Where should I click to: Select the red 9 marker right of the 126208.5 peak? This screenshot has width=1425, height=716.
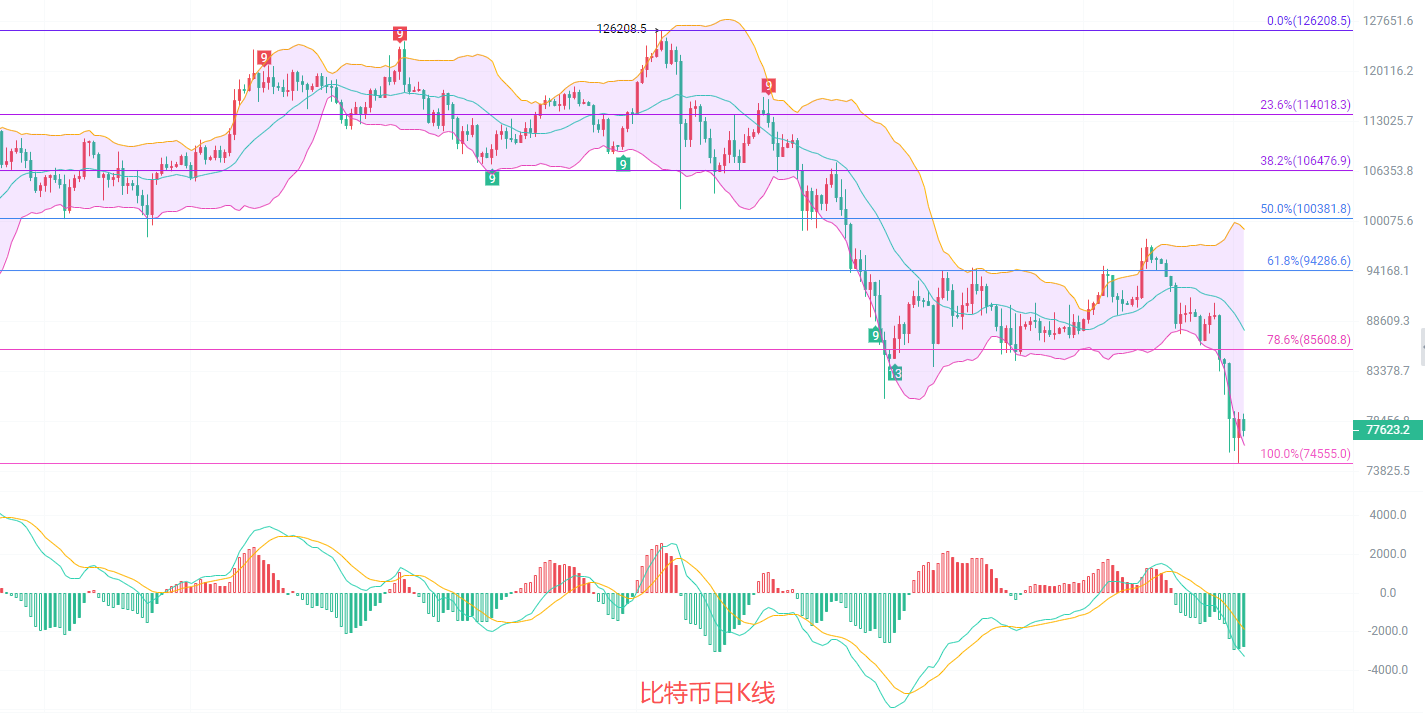click(768, 85)
